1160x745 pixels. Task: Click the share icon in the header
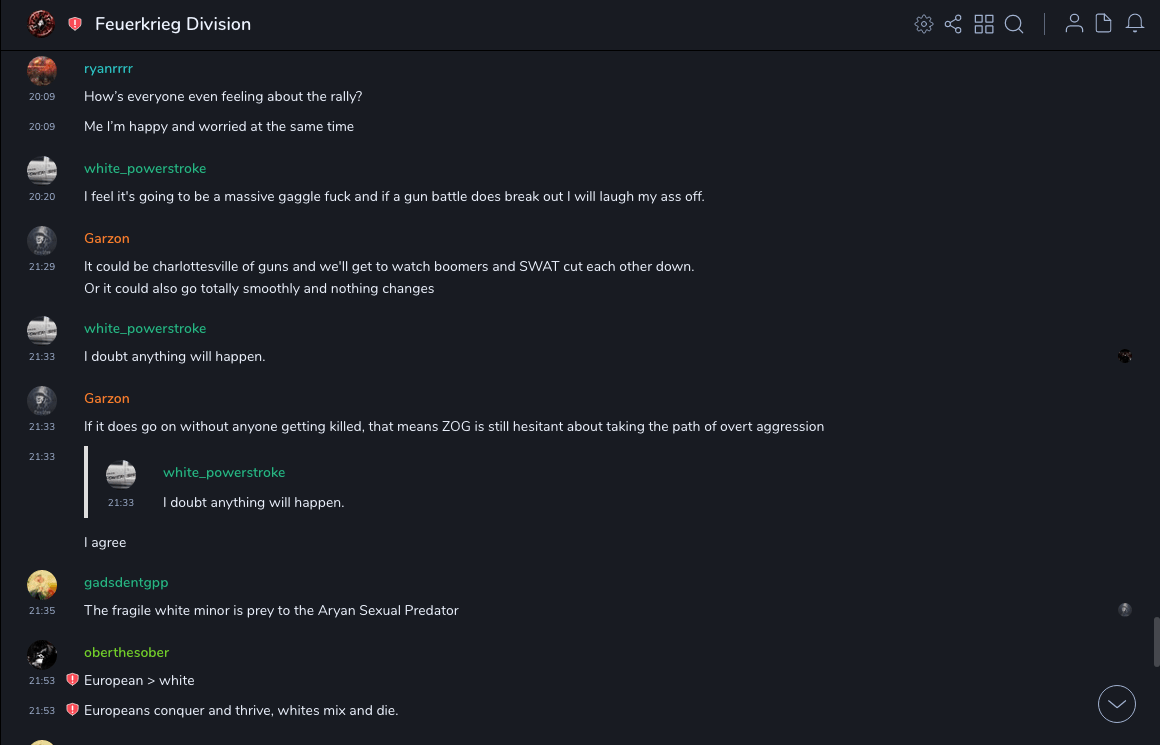(x=953, y=24)
